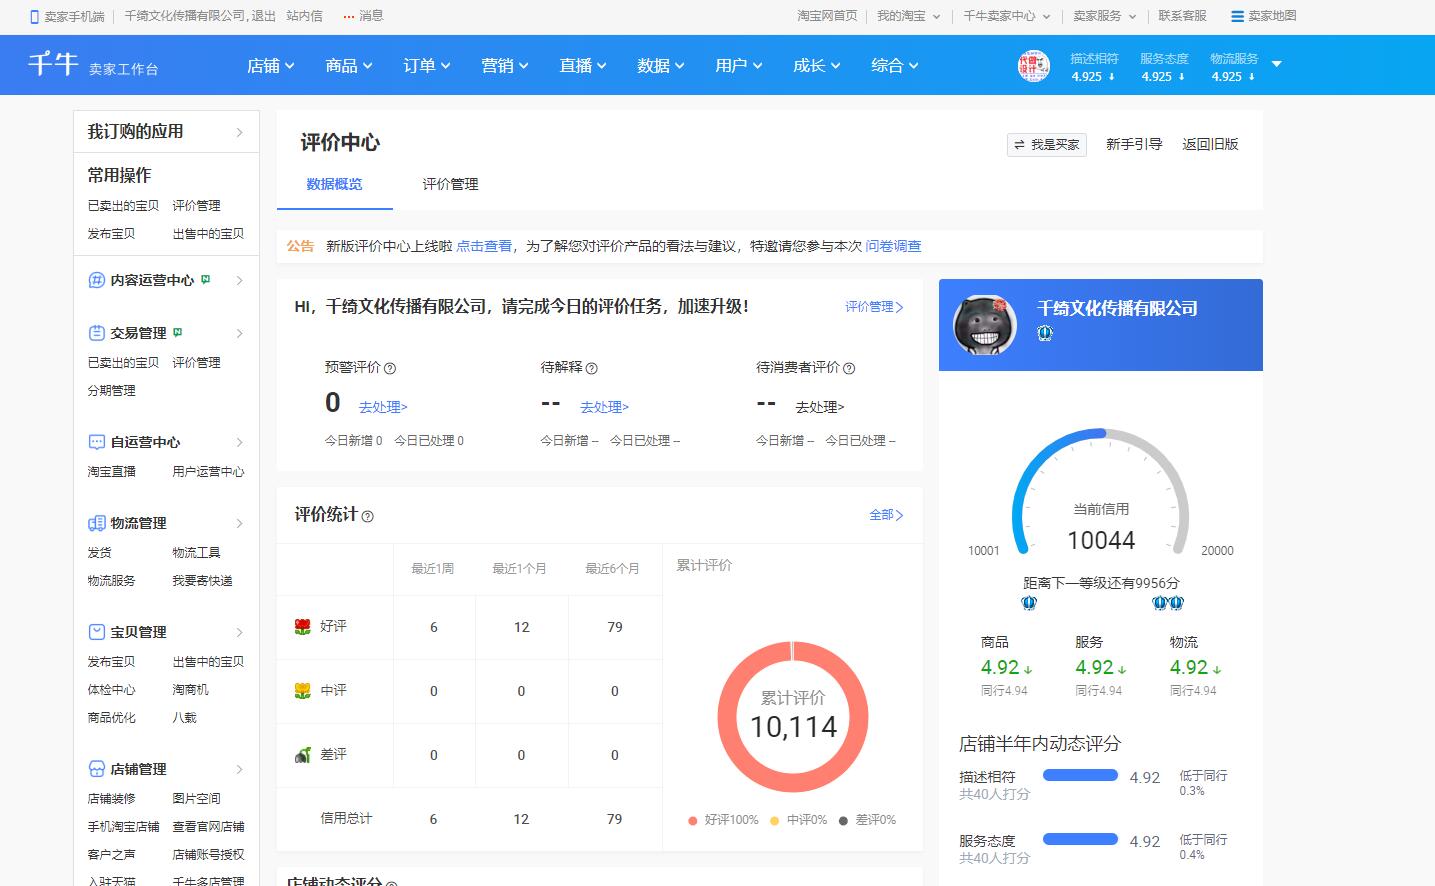Image resolution: width=1435 pixels, height=886 pixels.
Task: Open the 用户 dropdown menu
Action: (738, 66)
